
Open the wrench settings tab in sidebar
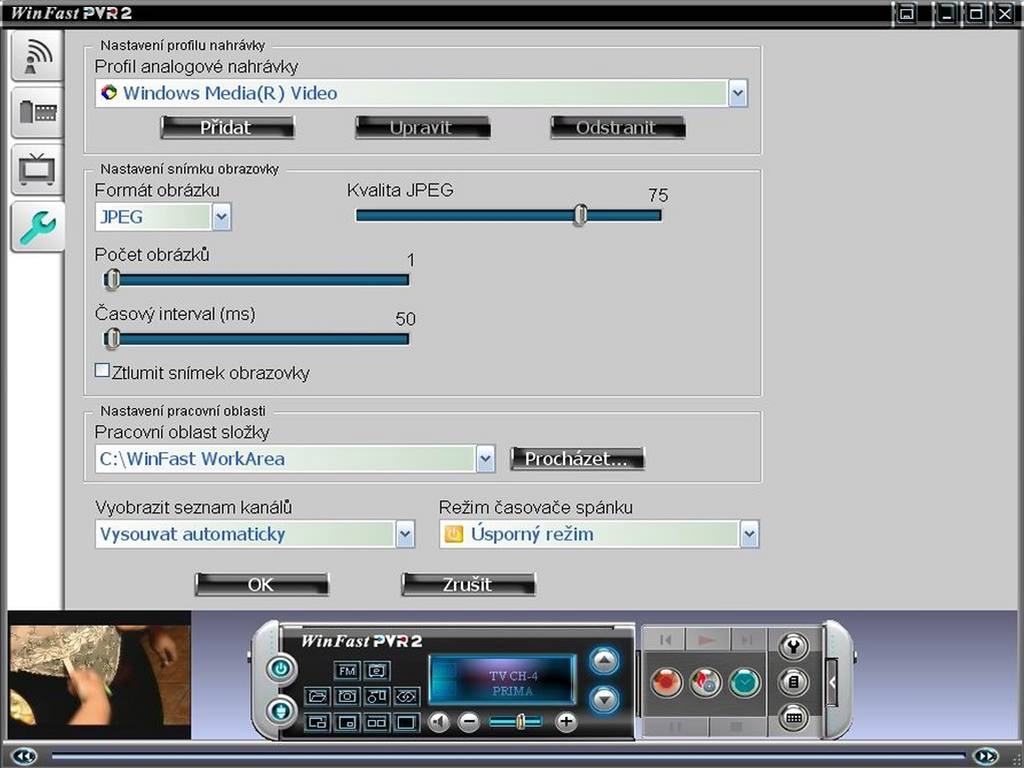point(37,227)
